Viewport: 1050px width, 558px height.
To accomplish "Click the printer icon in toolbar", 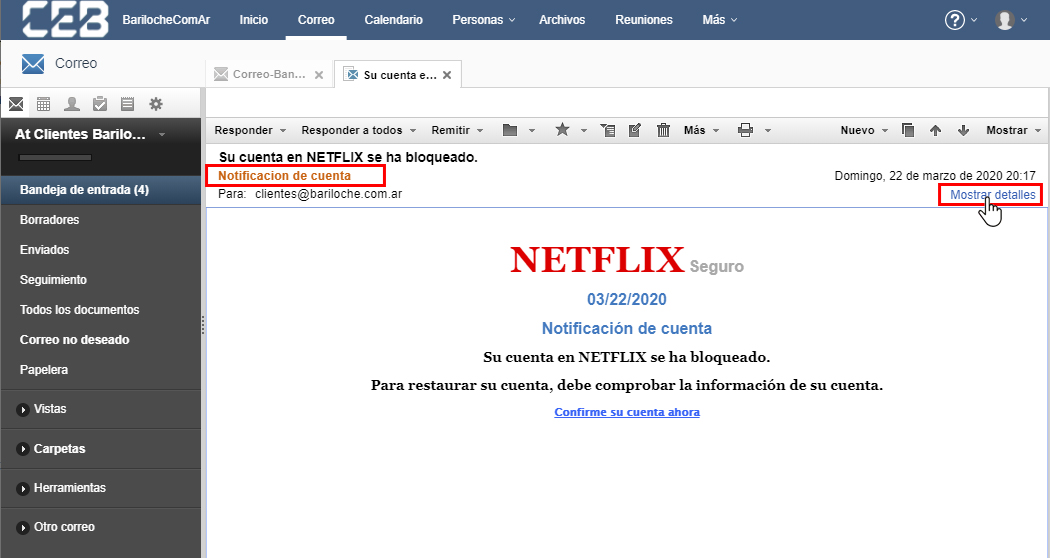I will (x=745, y=130).
